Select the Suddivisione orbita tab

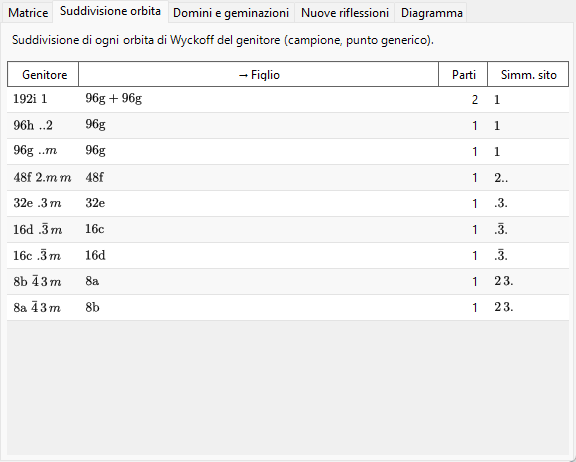coord(110,11)
